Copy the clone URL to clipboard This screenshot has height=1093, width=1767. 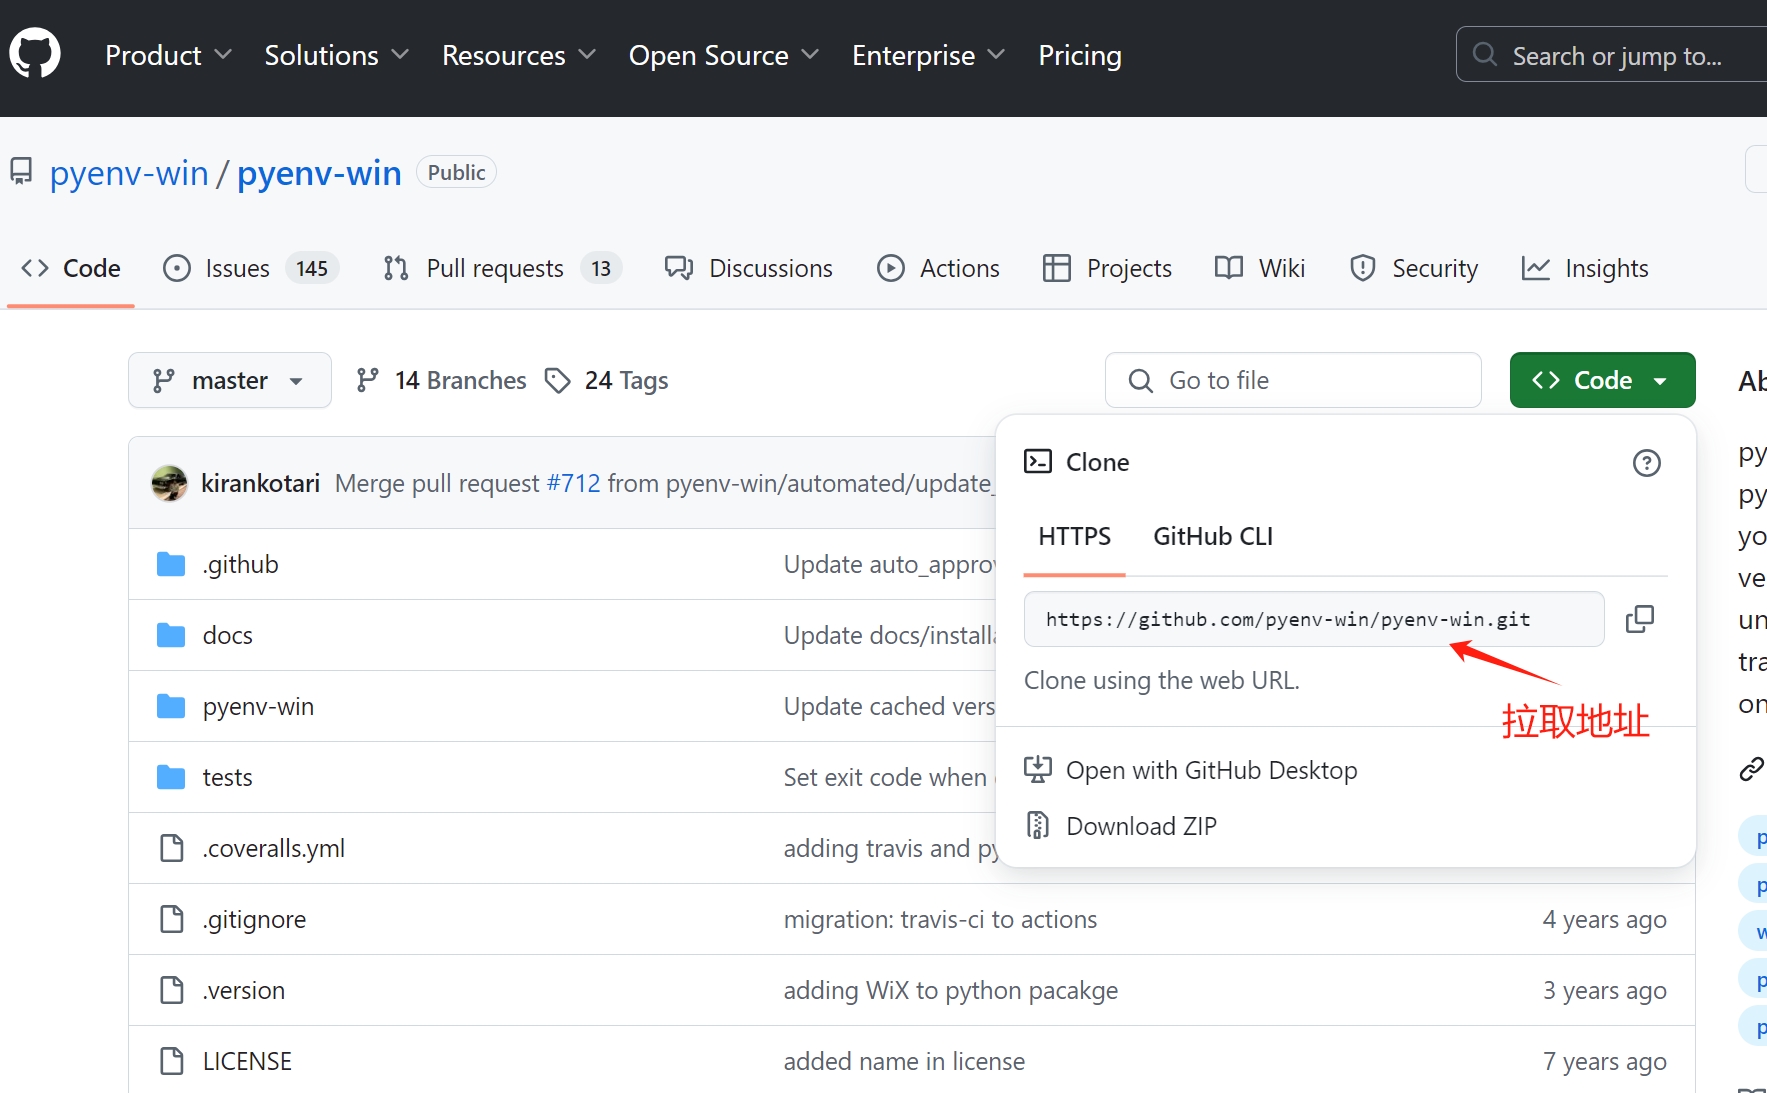(x=1639, y=619)
